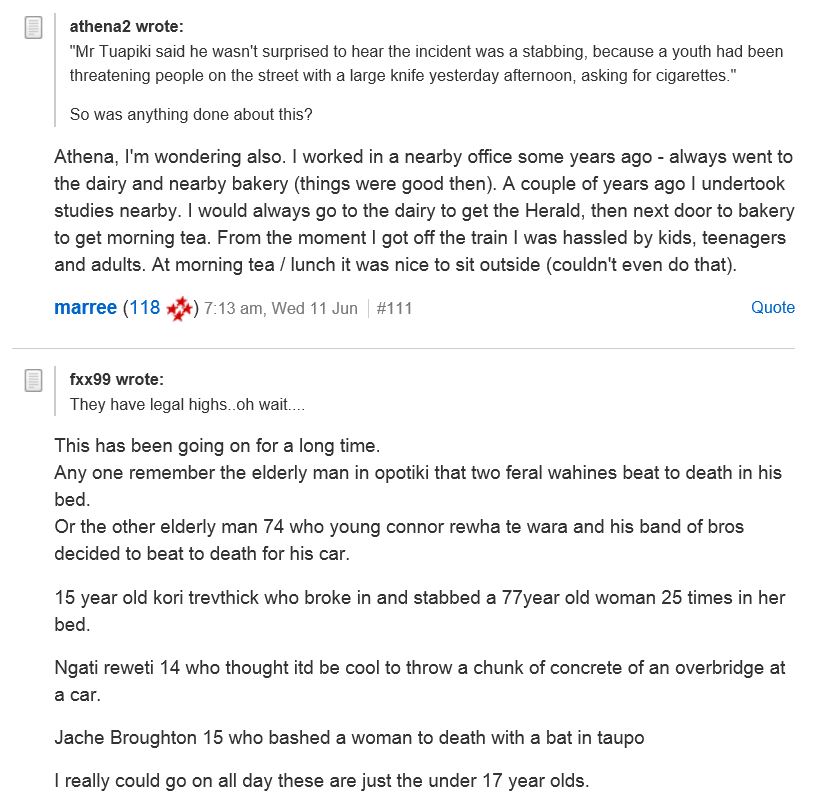Click the quoted Mr Tuapiki statement
Image resolution: width=818 pixels, height=795 pixels.
(x=426, y=62)
